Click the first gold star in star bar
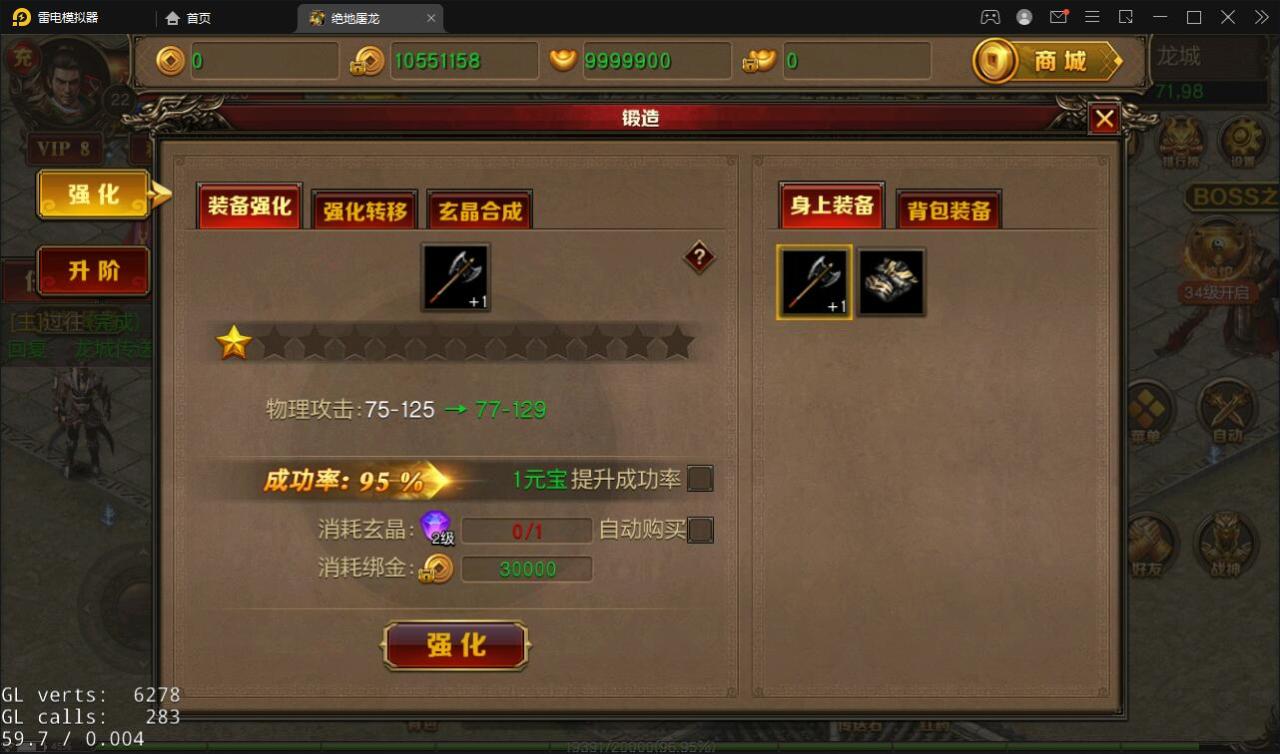1280x754 pixels. (234, 343)
